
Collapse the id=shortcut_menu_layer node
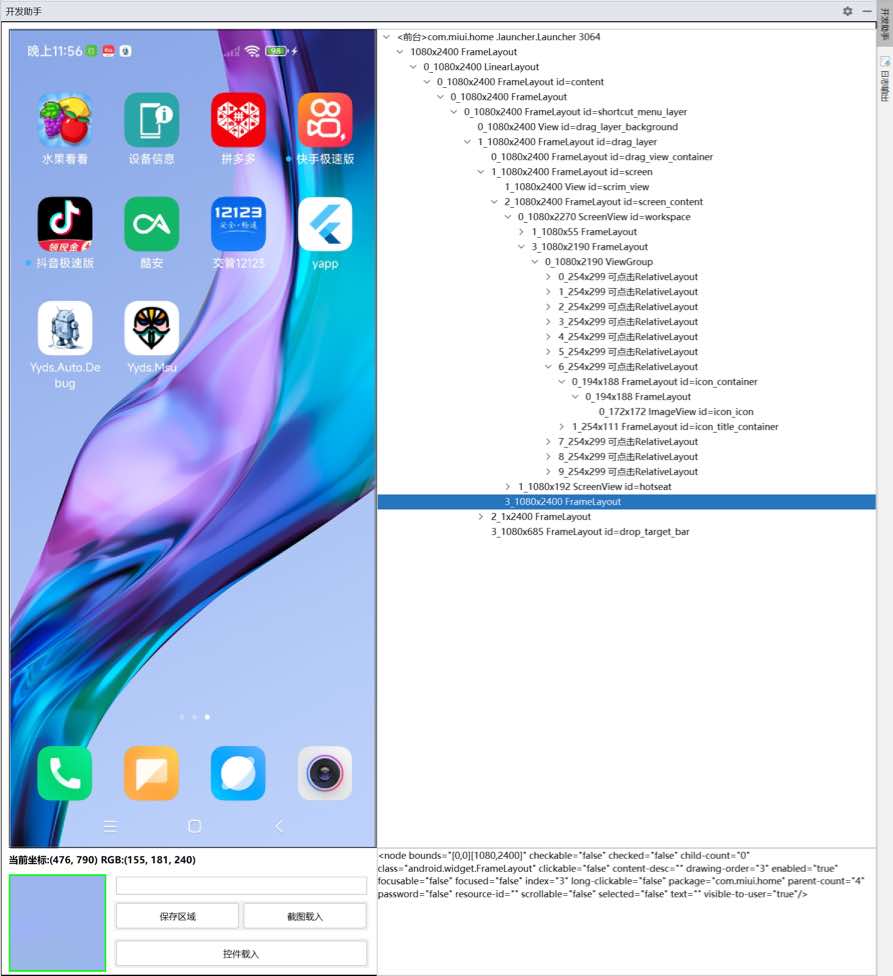pos(454,111)
